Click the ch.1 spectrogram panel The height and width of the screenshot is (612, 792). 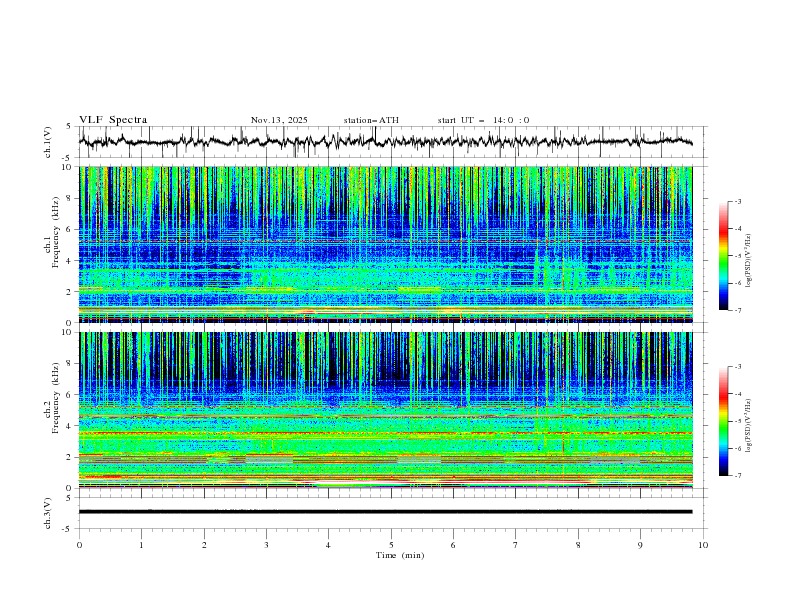click(386, 244)
